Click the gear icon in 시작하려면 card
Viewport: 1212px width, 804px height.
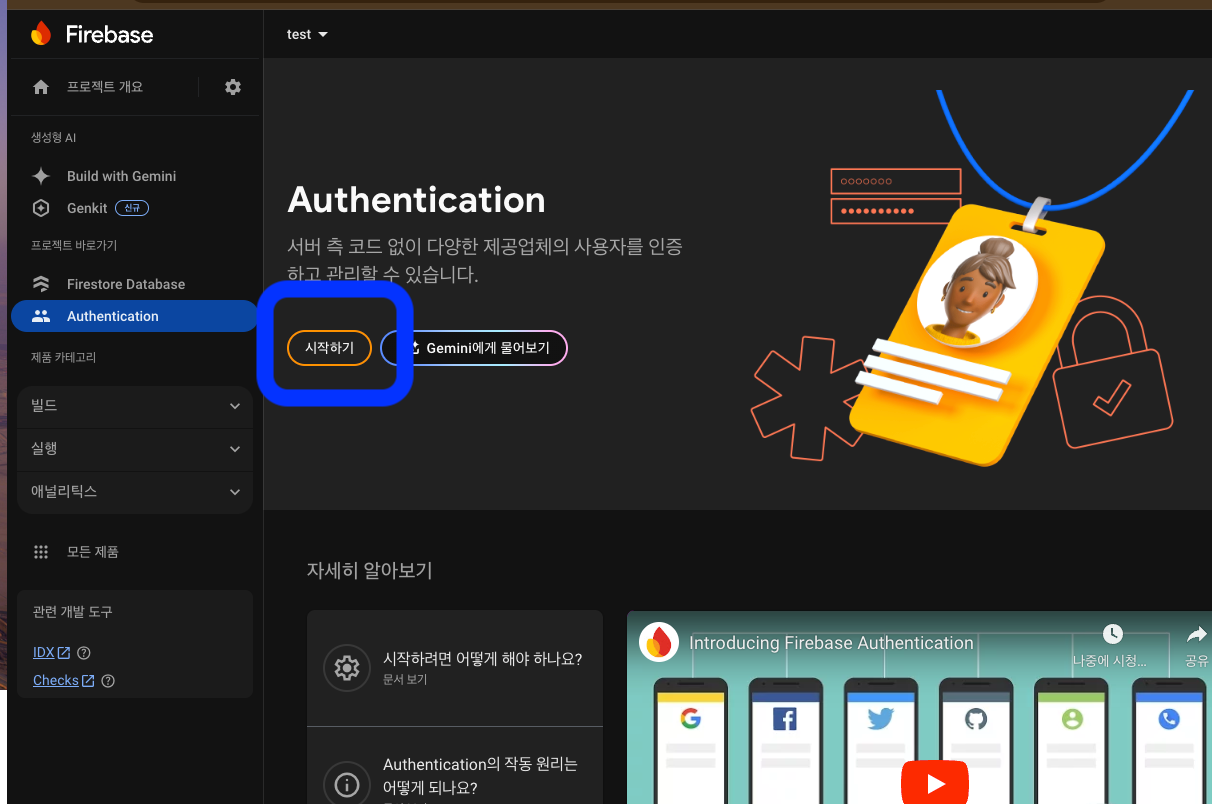coord(347,668)
